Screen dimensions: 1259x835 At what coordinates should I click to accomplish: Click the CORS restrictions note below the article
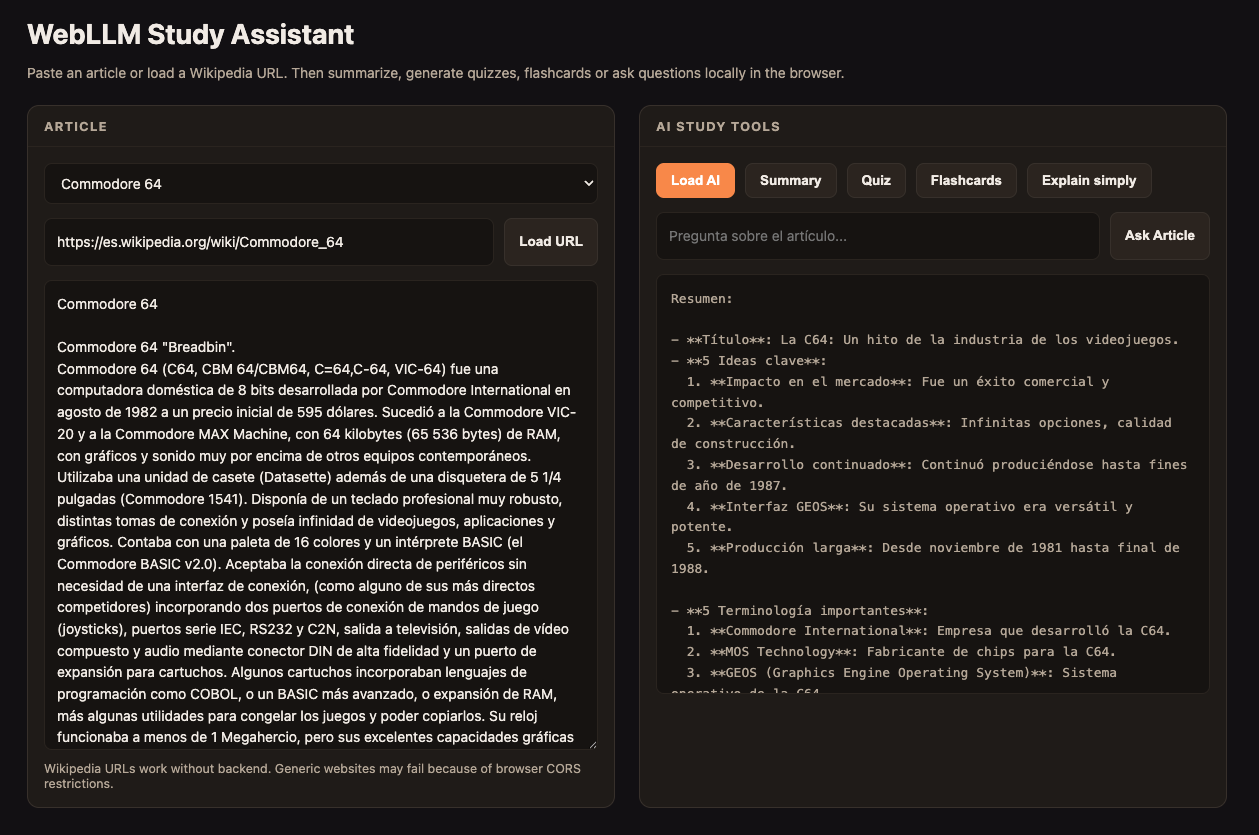[312, 776]
